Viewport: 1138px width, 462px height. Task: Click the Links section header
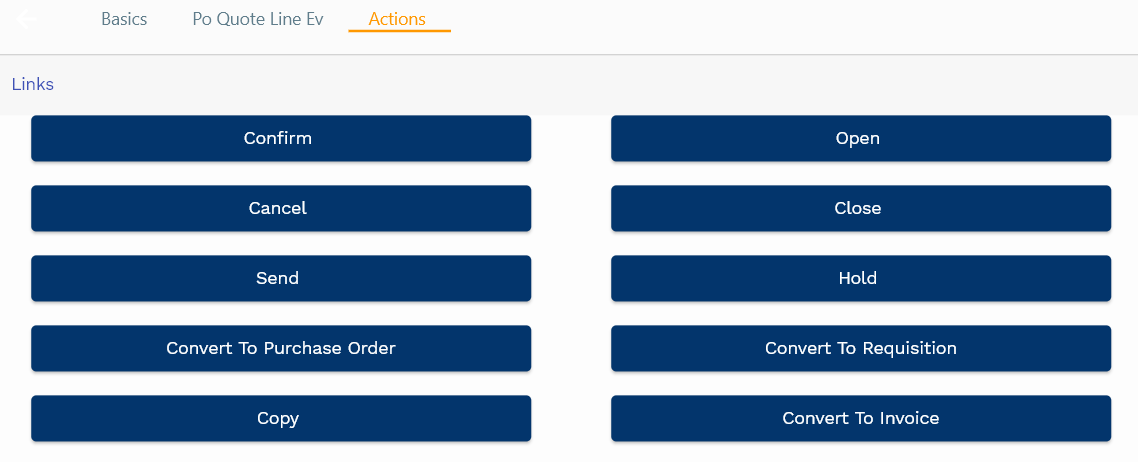click(33, 84)
